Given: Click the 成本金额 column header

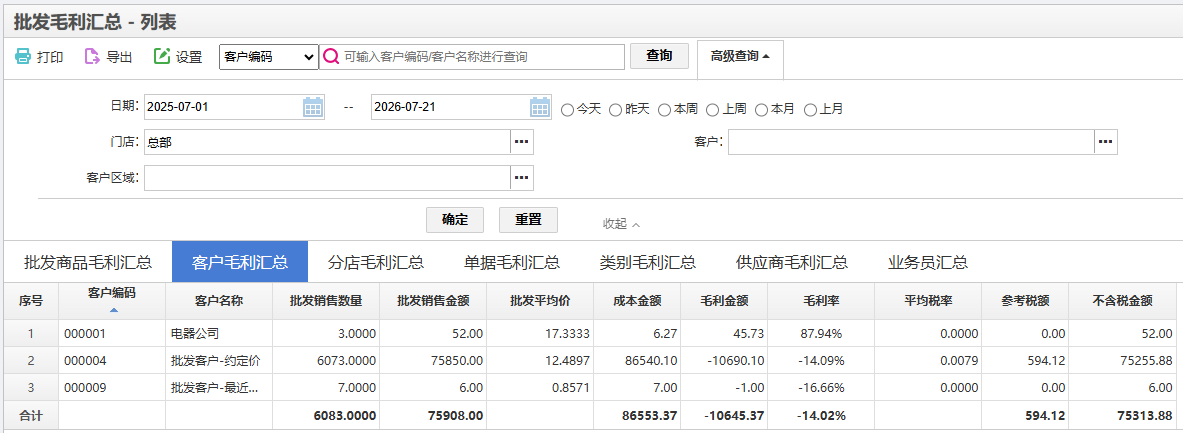Looking at the screenshot, I should pos(638,300).
